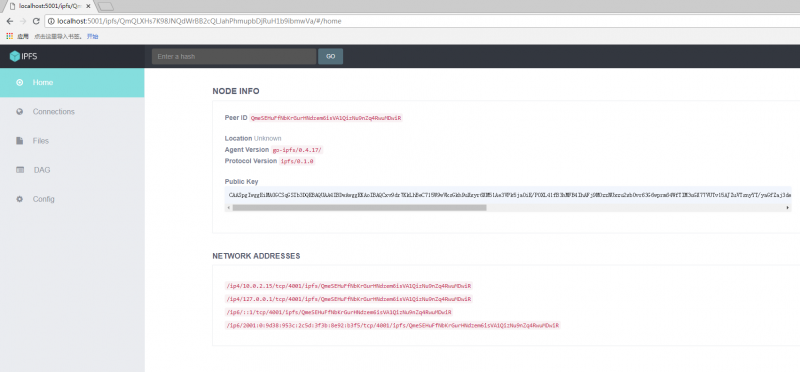Click the IPFS cube logo icon
The width and height of the screenshot is (800, 372).
point(14,56)
